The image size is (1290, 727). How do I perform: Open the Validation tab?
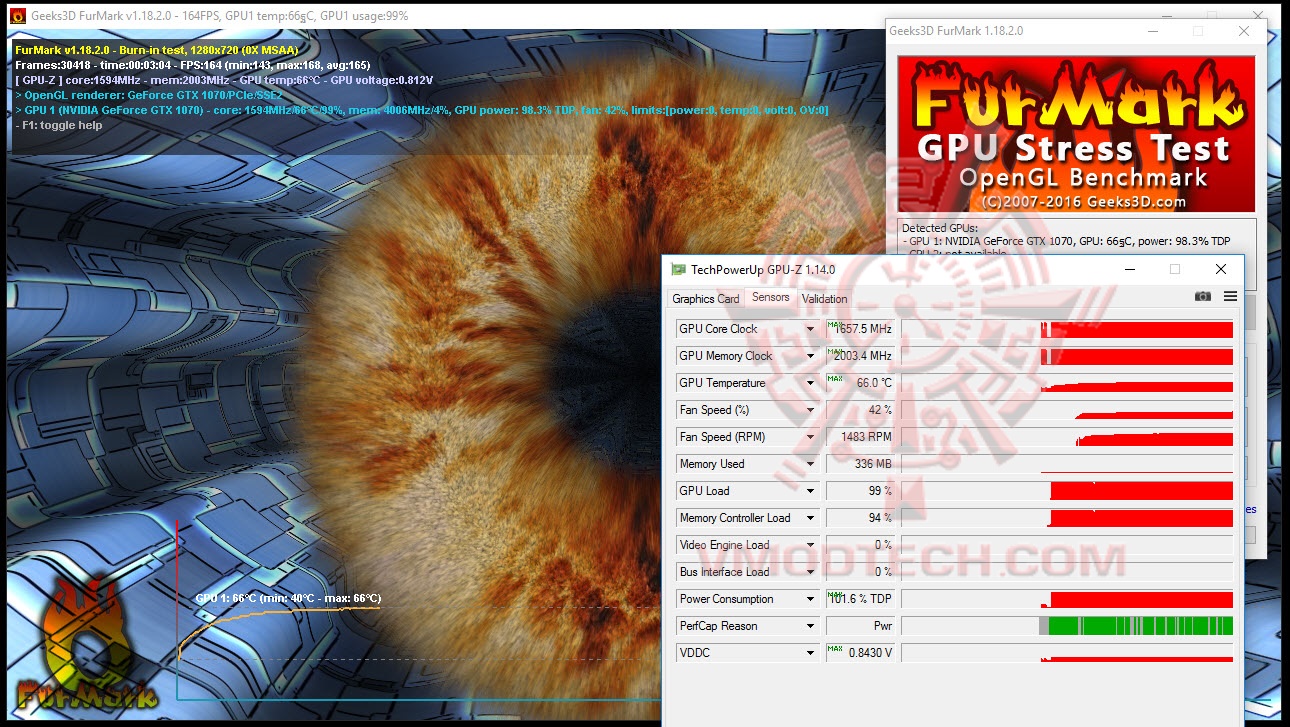point(824,299)
